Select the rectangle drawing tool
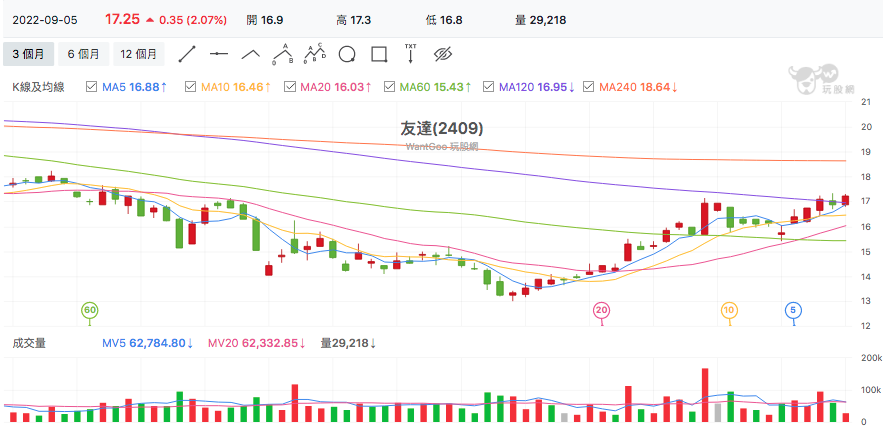 379,54
